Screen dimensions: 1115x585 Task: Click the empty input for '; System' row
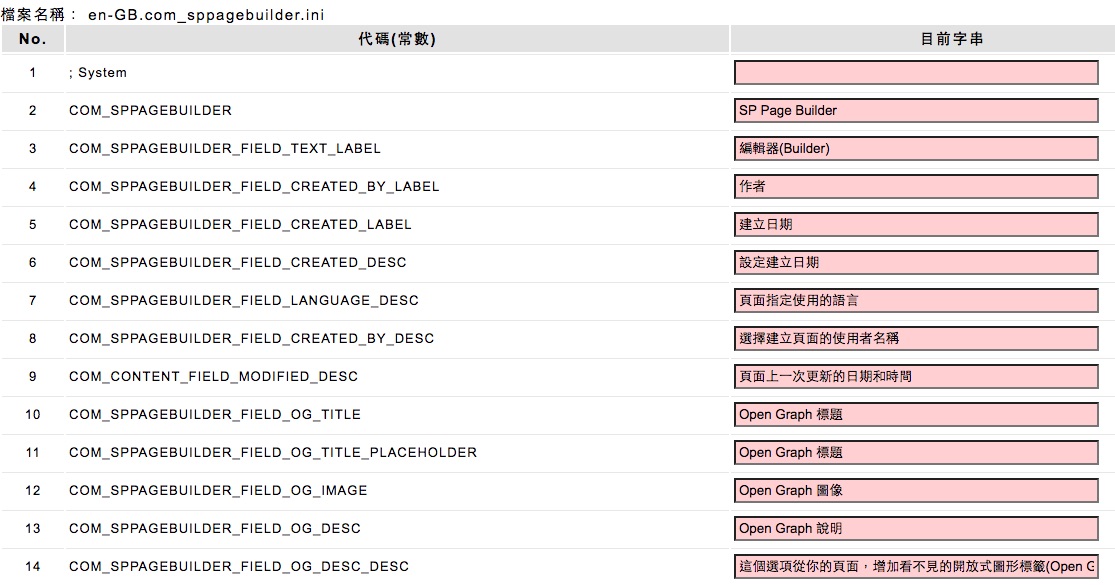coord(916,73)
